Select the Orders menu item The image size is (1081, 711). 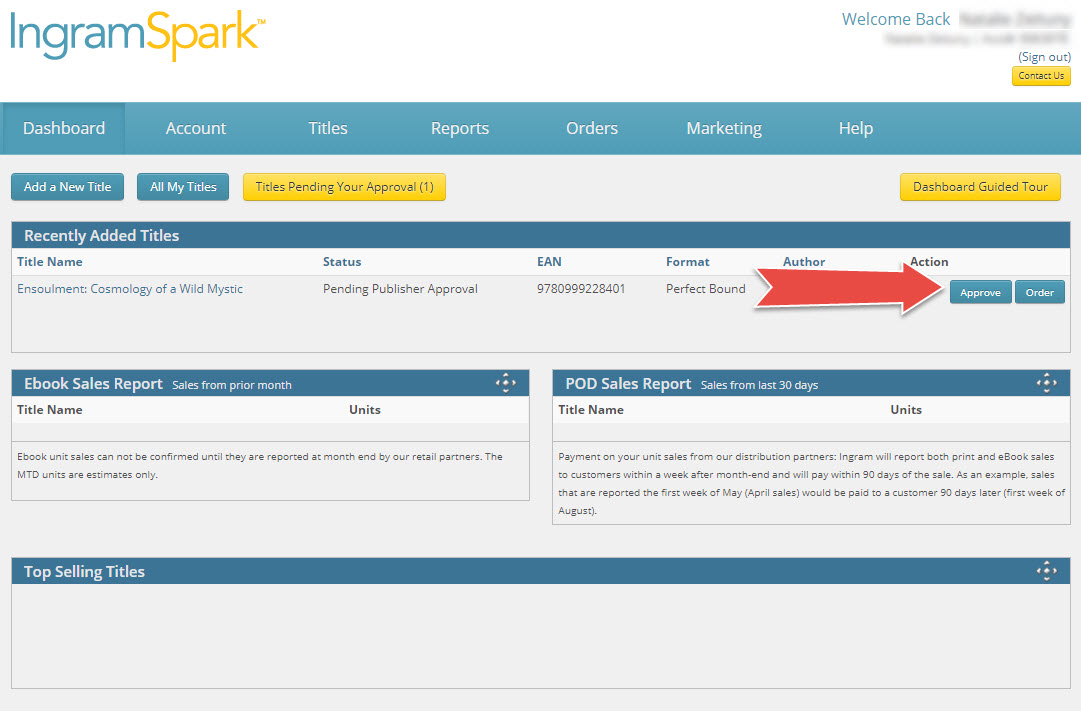[592, 128]
